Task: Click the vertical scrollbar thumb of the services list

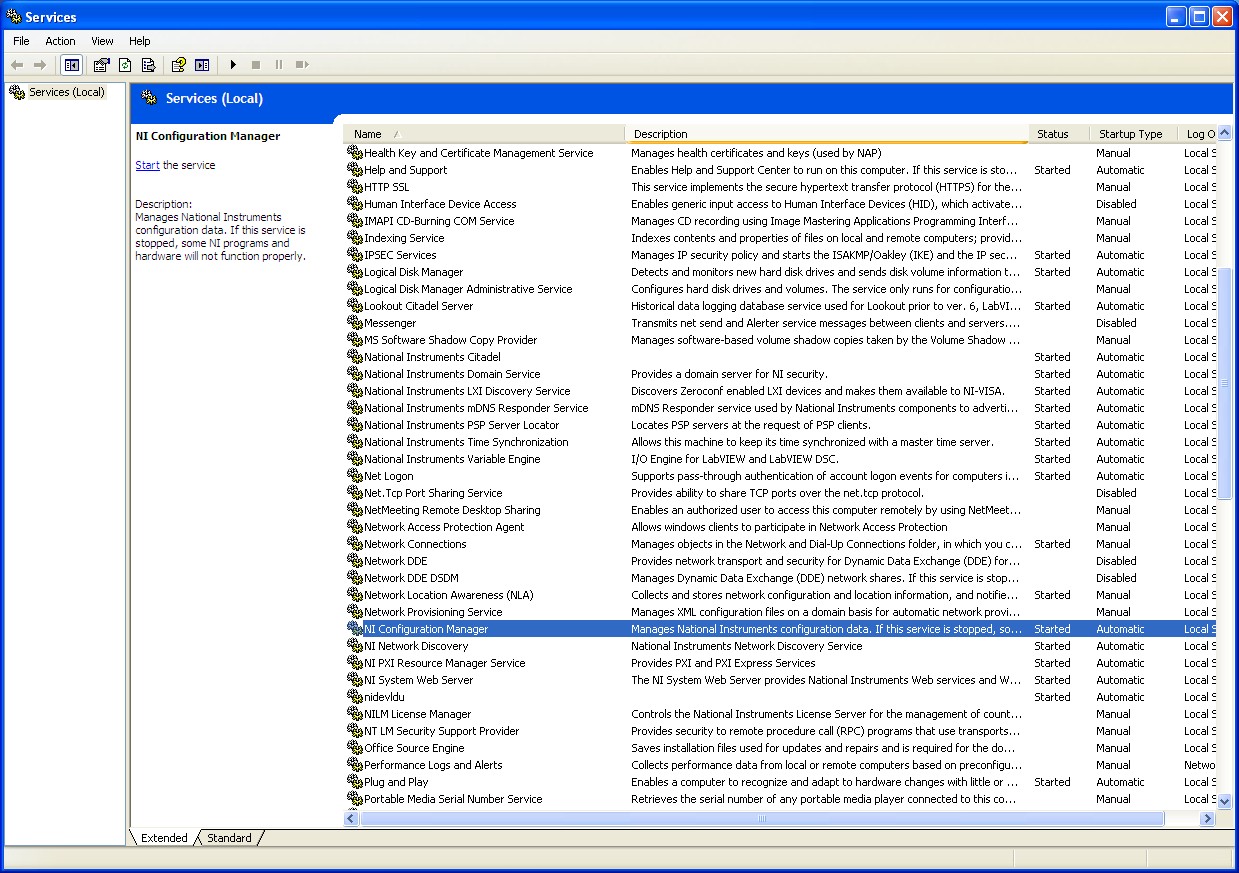Action: click(x=1224, y=383)
